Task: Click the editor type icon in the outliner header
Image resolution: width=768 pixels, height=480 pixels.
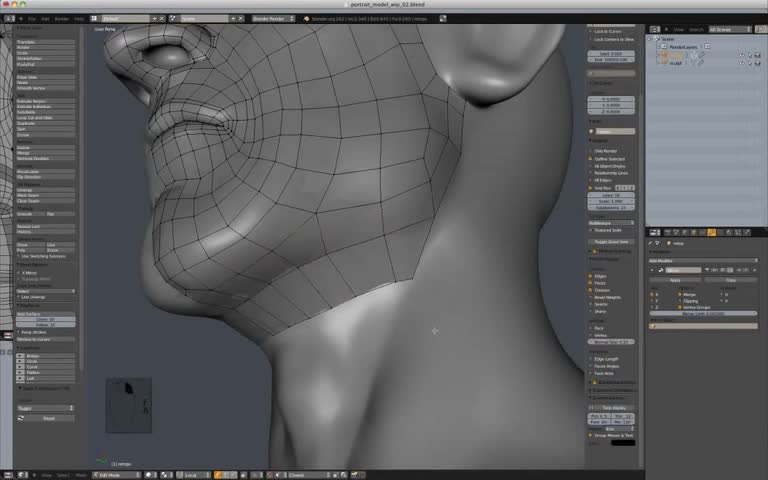Action: point(652,29)
